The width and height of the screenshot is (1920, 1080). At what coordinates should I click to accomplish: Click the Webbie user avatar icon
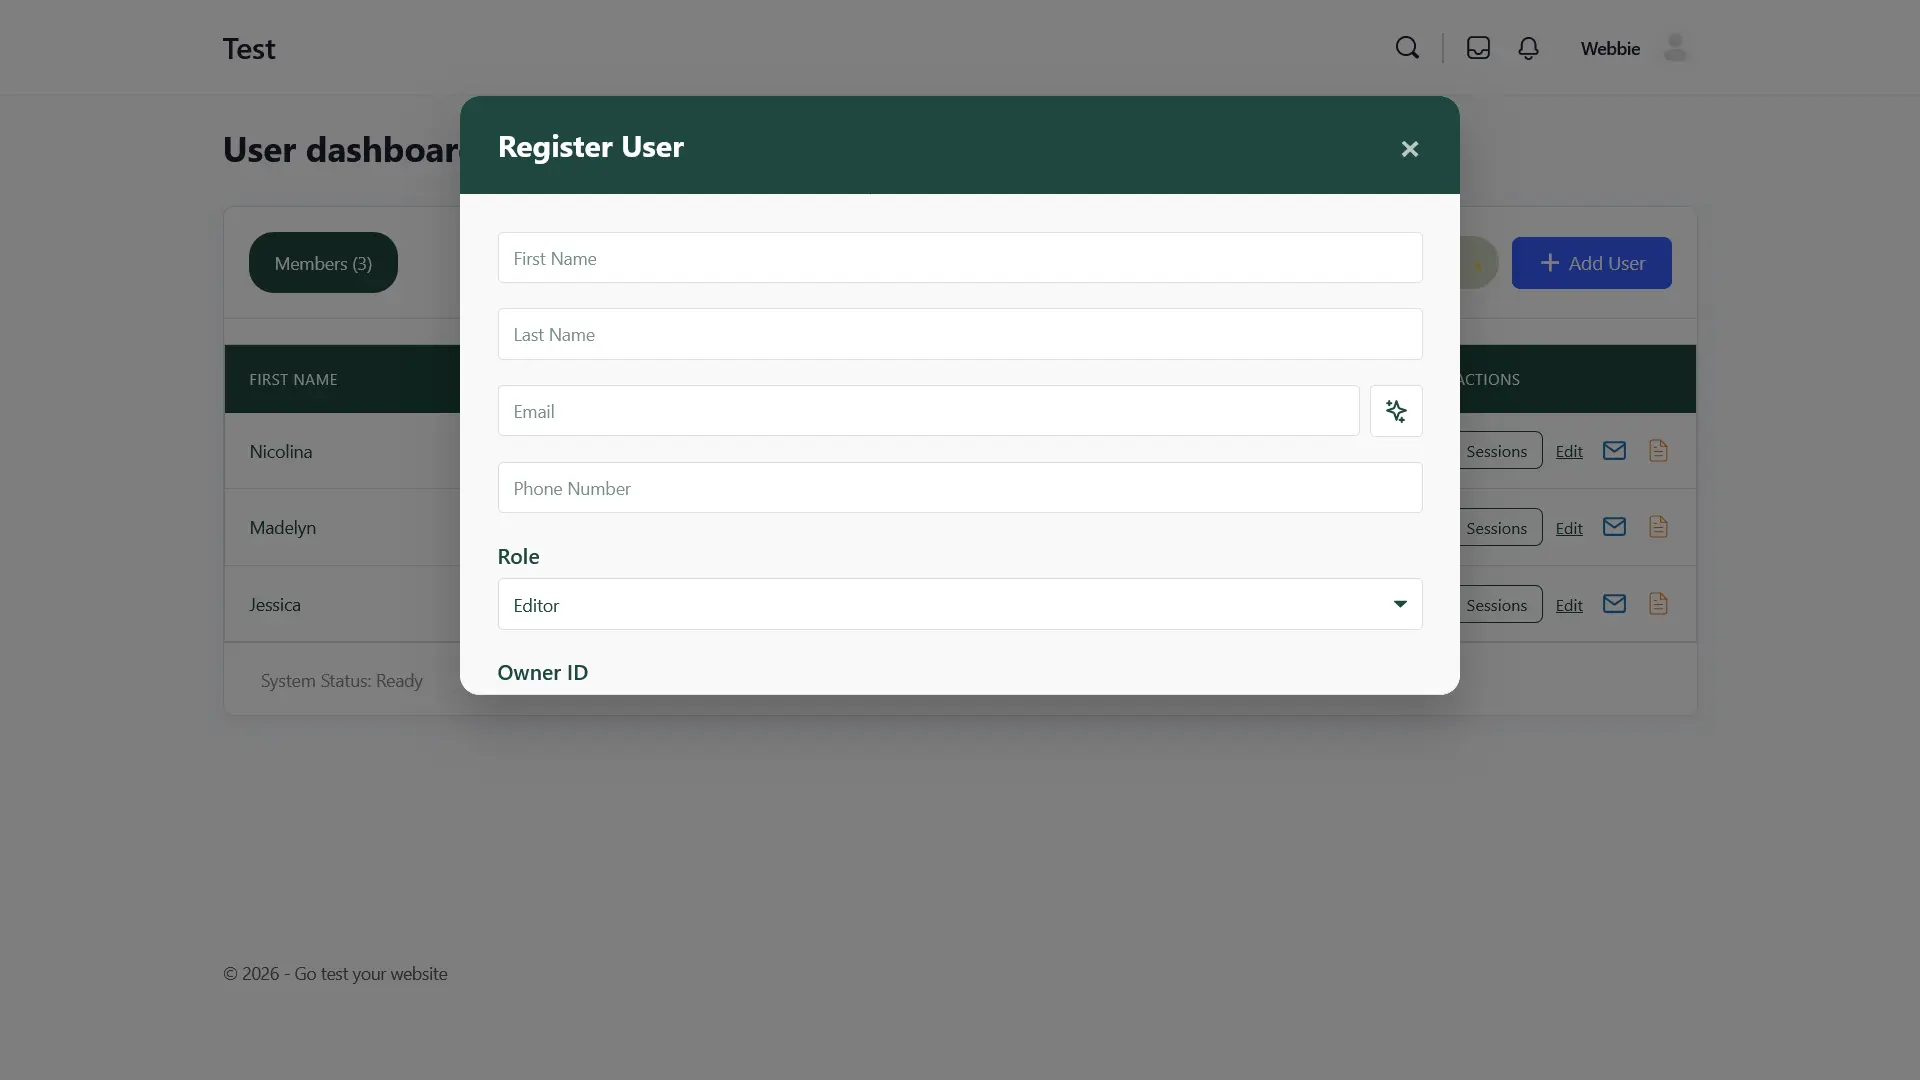[x=1675, y=48]
